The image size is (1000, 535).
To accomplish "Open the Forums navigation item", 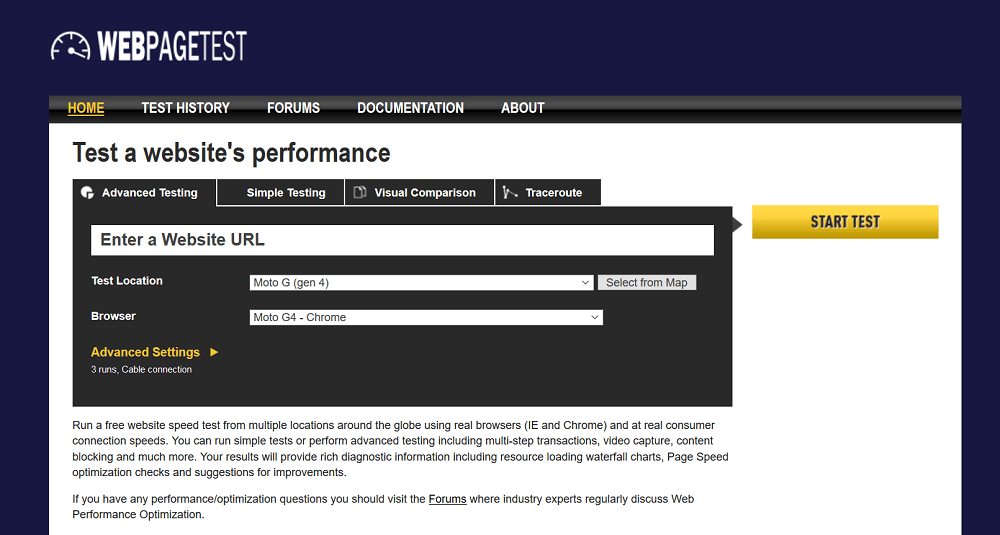I will [x=293, y=108].
